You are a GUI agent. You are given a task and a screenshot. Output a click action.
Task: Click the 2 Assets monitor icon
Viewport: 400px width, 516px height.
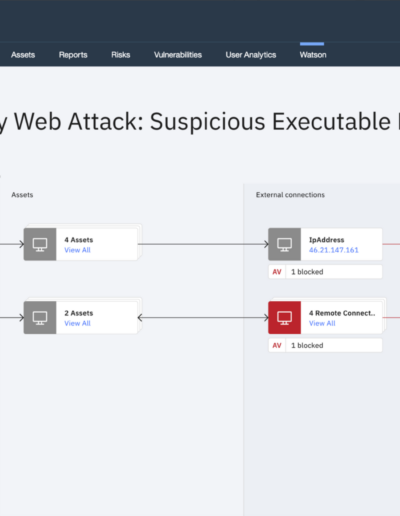(x=40, y=318)
